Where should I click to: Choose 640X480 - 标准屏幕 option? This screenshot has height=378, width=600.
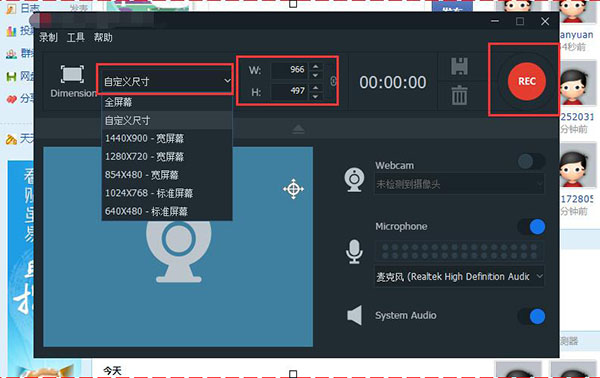coord(167,211)
